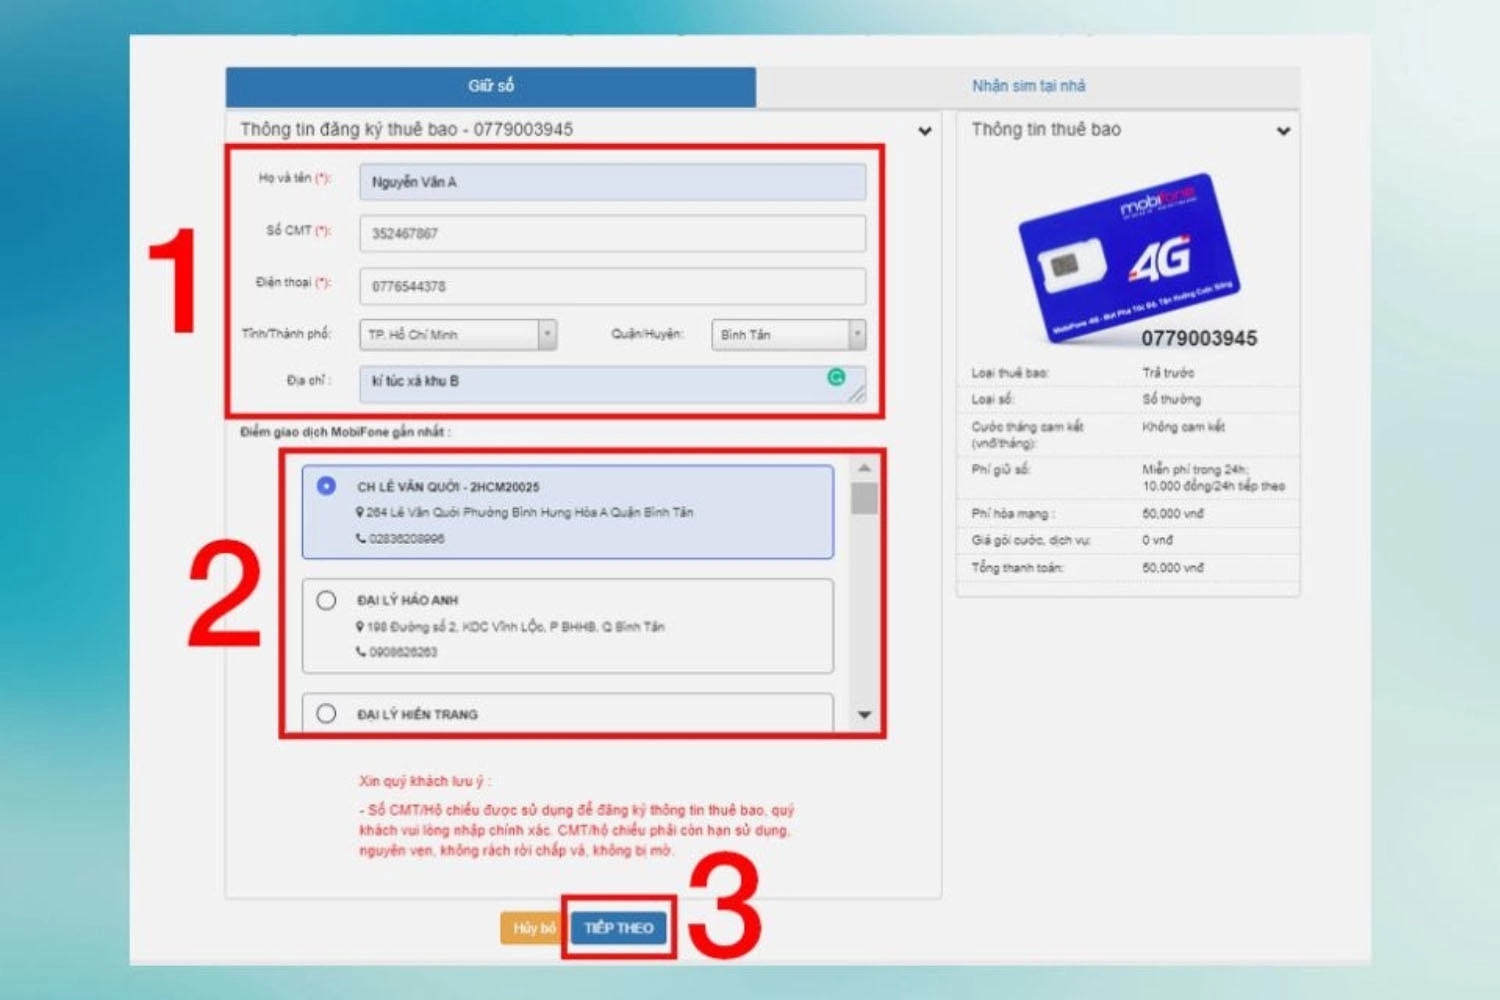Collapse the Thông tin thuê bao panel chevron
The width and height of the screenshot is (1500, 1000).
[1283, 130]
